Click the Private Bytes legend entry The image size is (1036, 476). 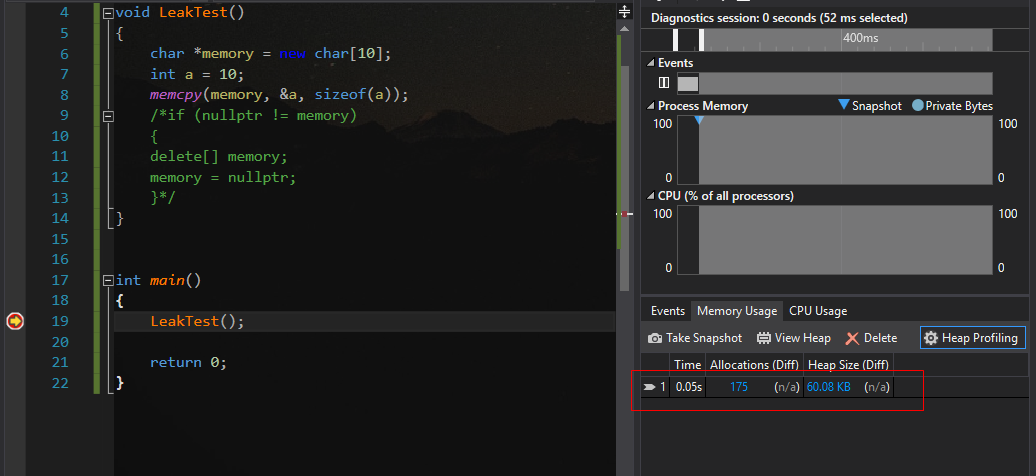pos(952,106)
